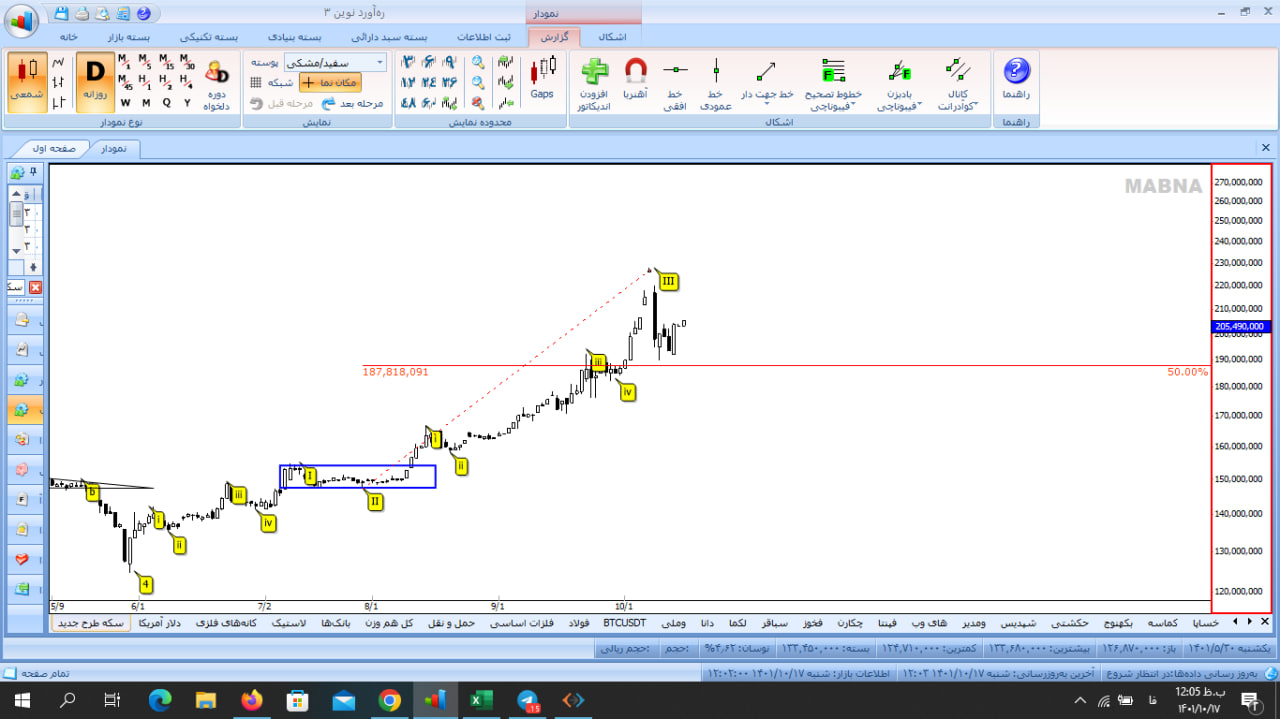Open Telegram from the taskbar
Viewport: 1280px width, 719px height.
coord(526,700)
